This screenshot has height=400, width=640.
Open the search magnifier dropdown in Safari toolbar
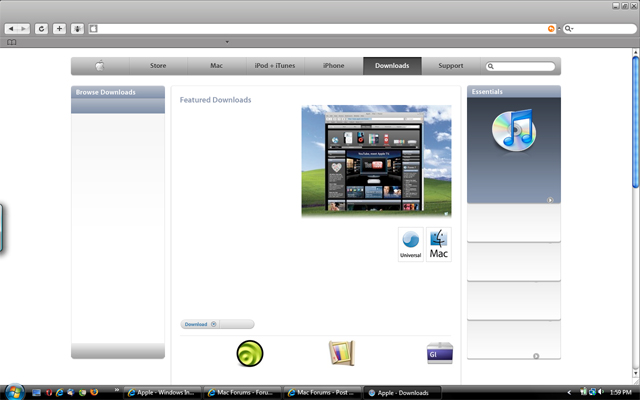tap(569, 29)
